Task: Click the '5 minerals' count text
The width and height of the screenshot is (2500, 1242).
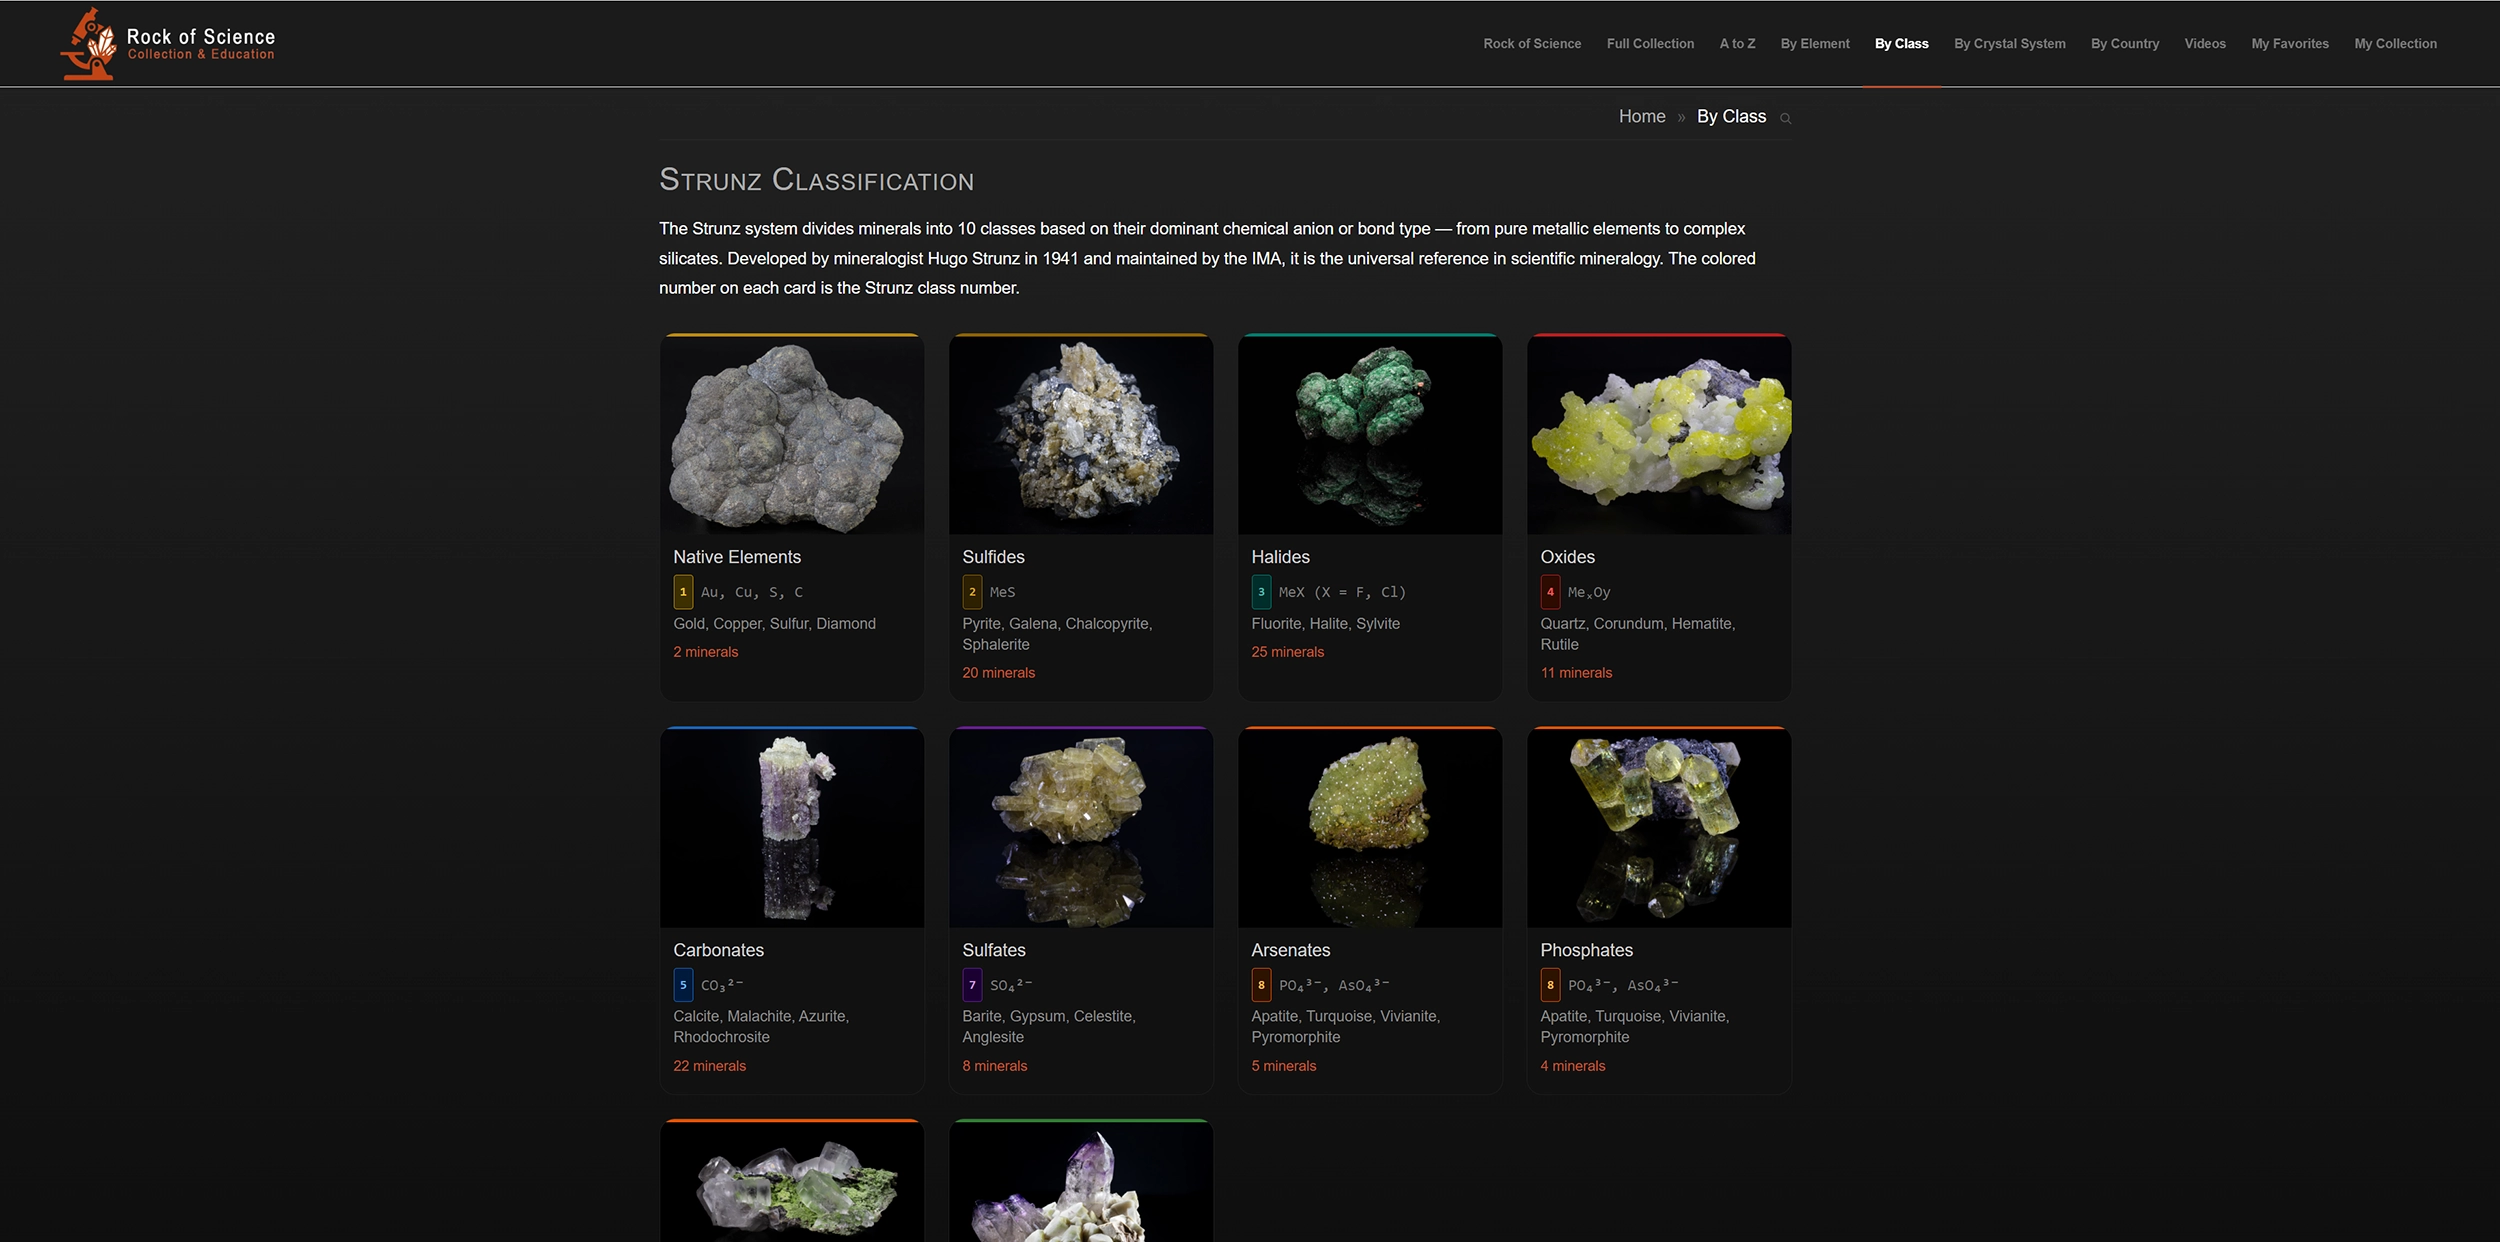Action: click(1283, 1066)
